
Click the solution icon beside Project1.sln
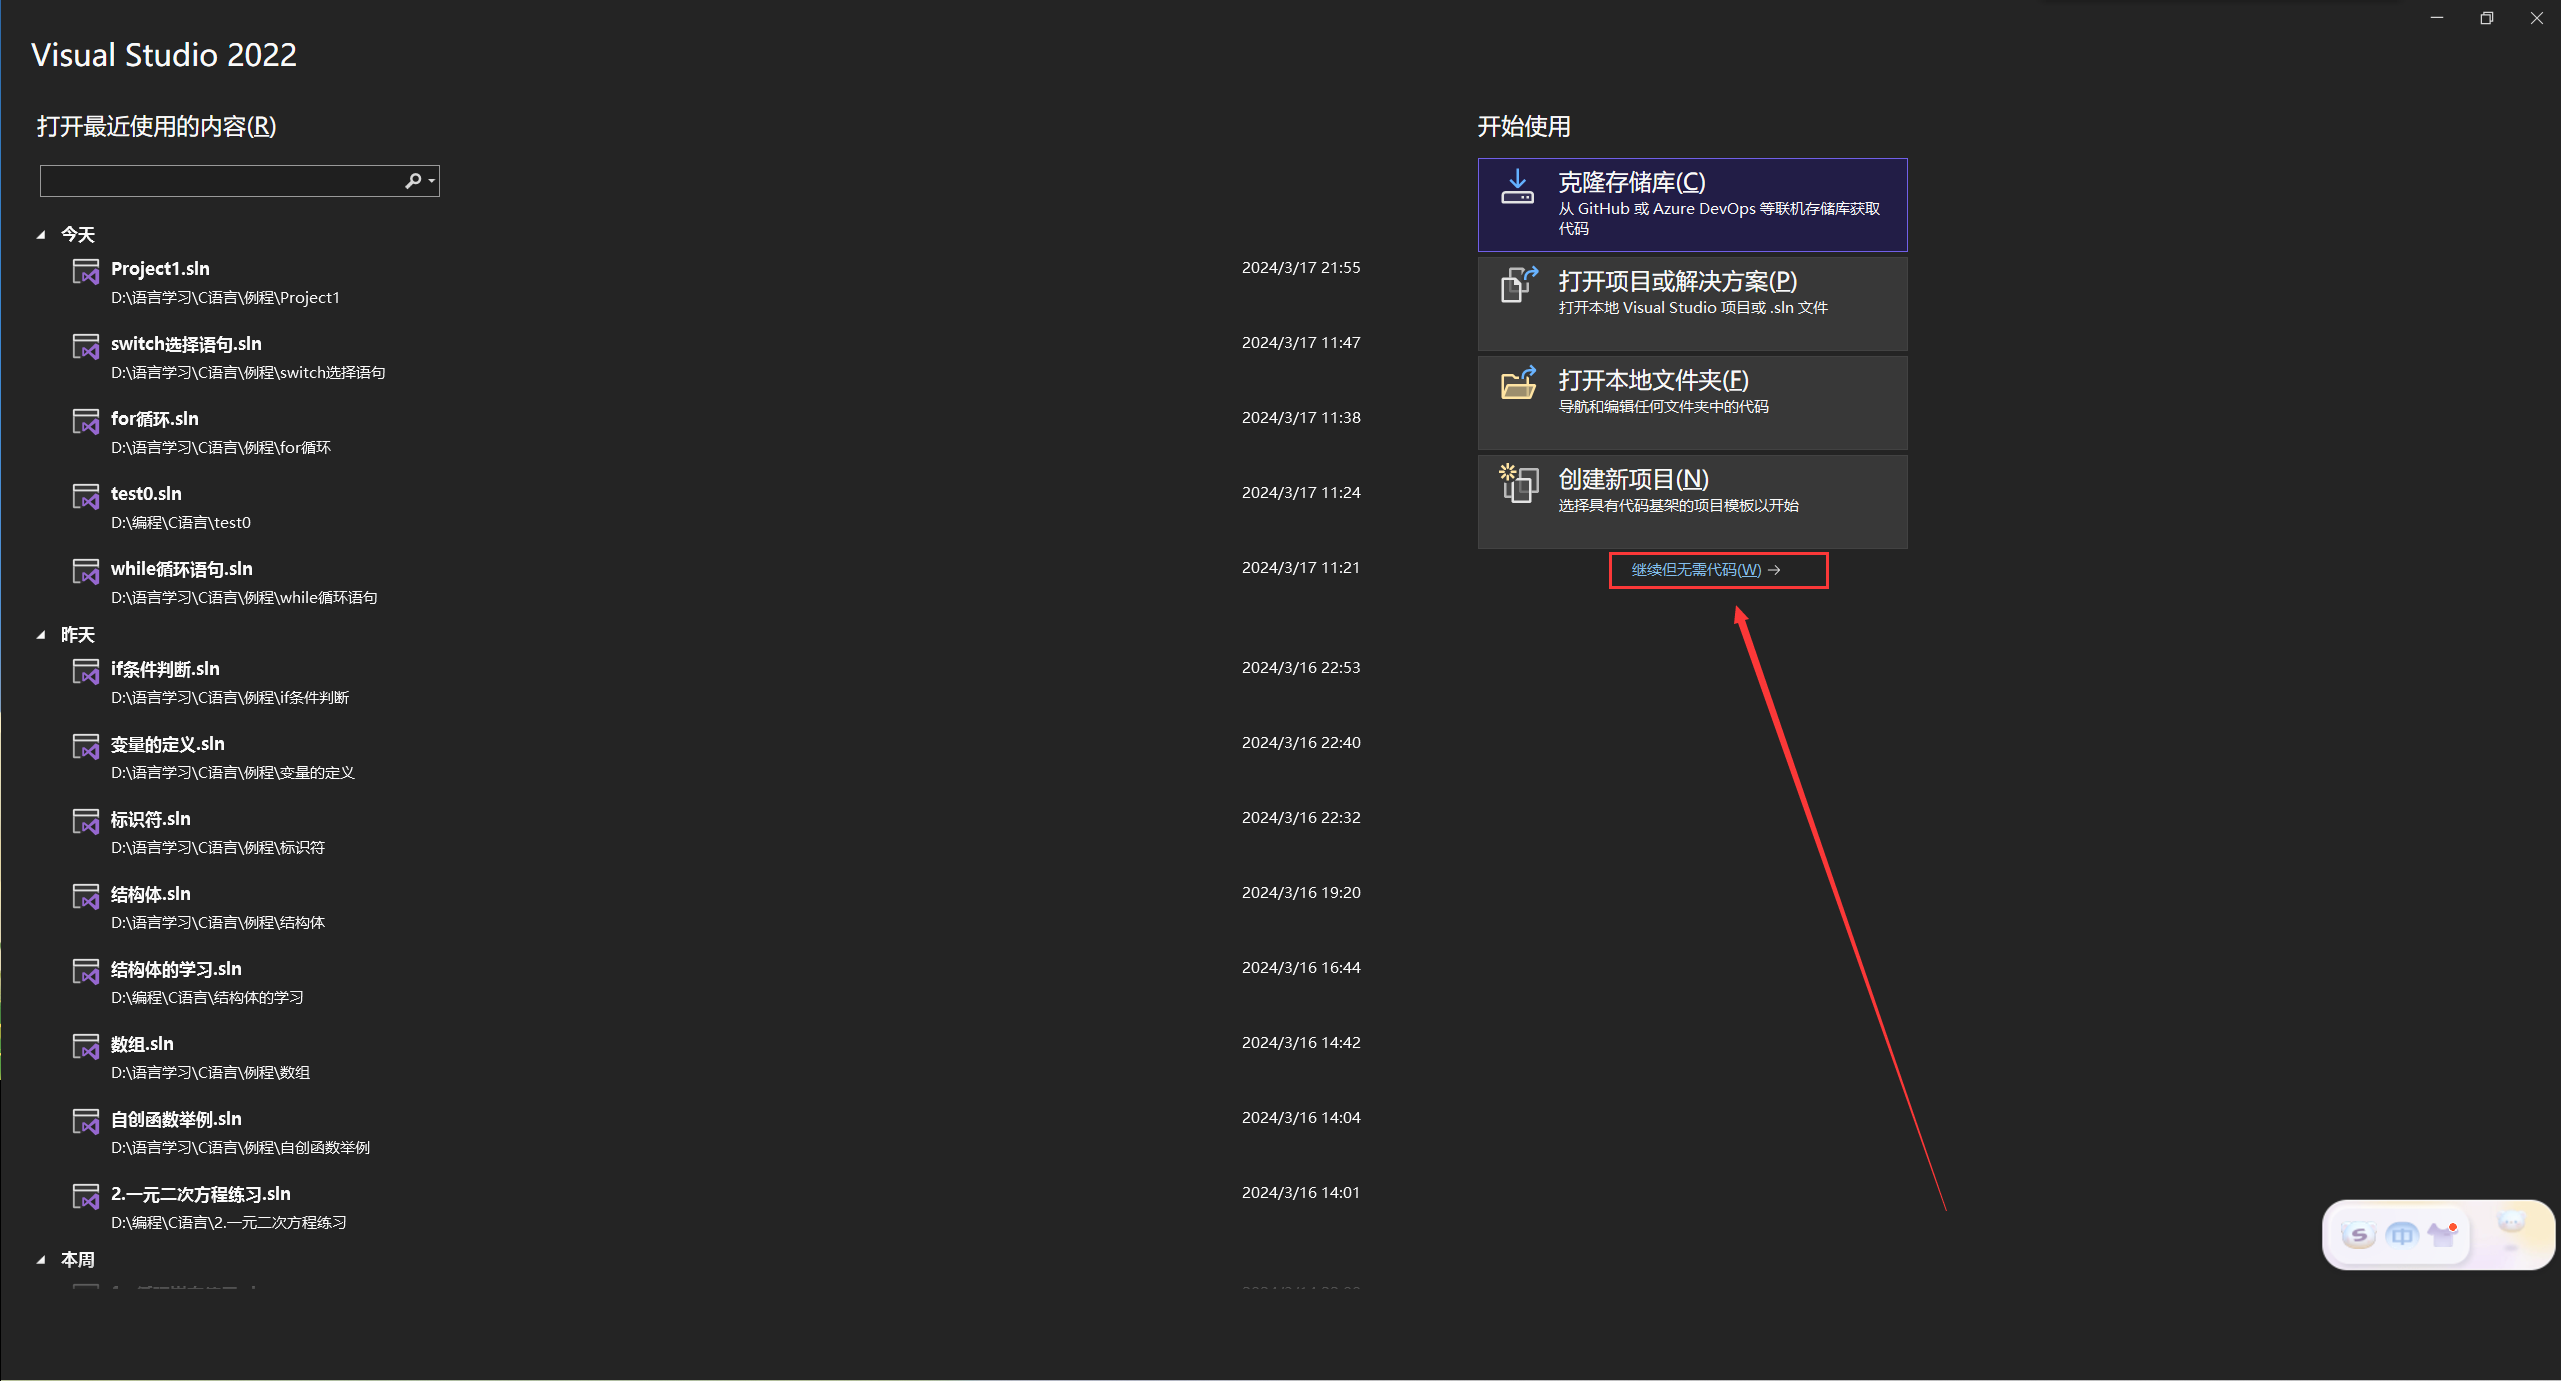tap(86, 271)
